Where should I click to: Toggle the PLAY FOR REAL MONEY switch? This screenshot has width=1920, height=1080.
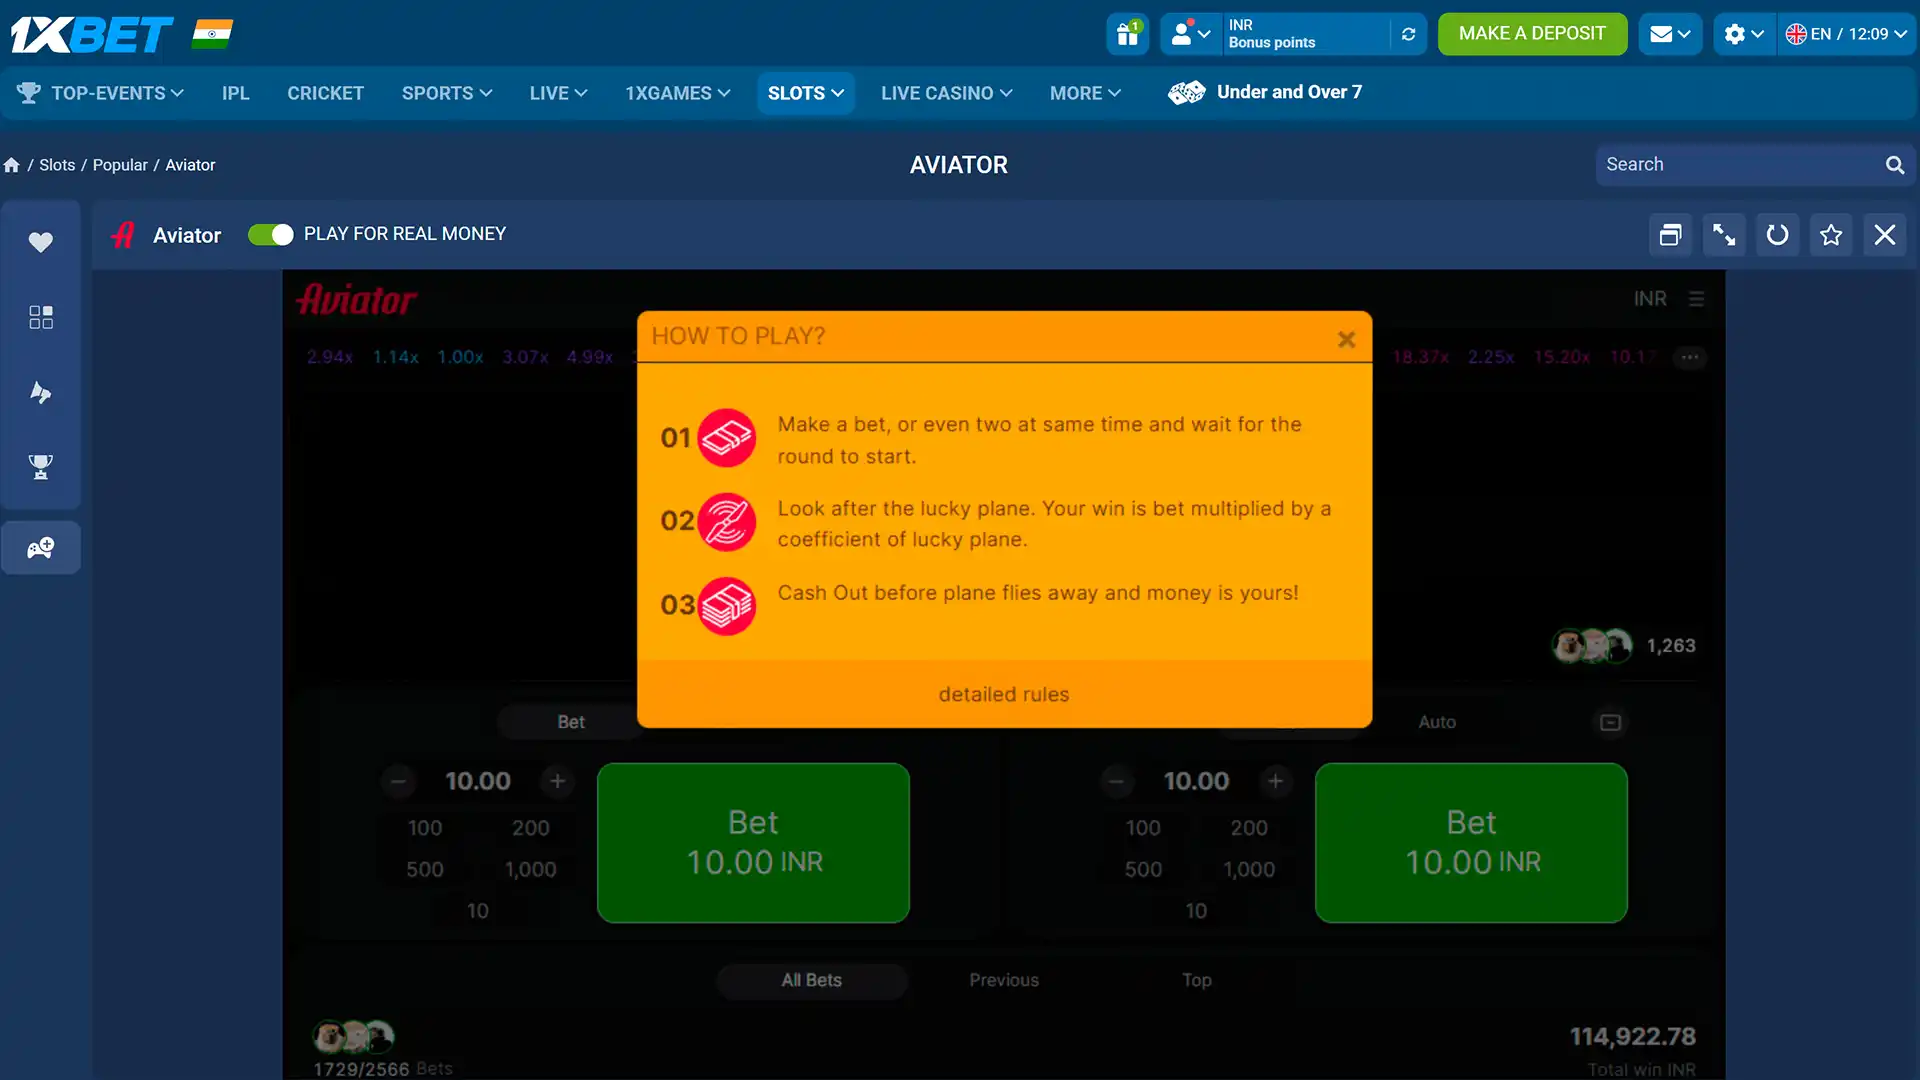[270, 234]
